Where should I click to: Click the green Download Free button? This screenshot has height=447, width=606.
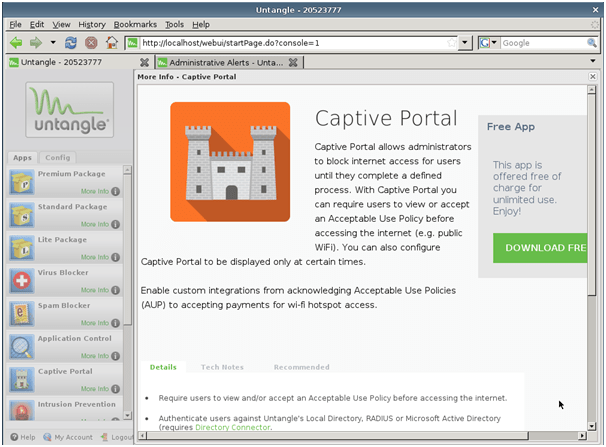pos(540,248)
